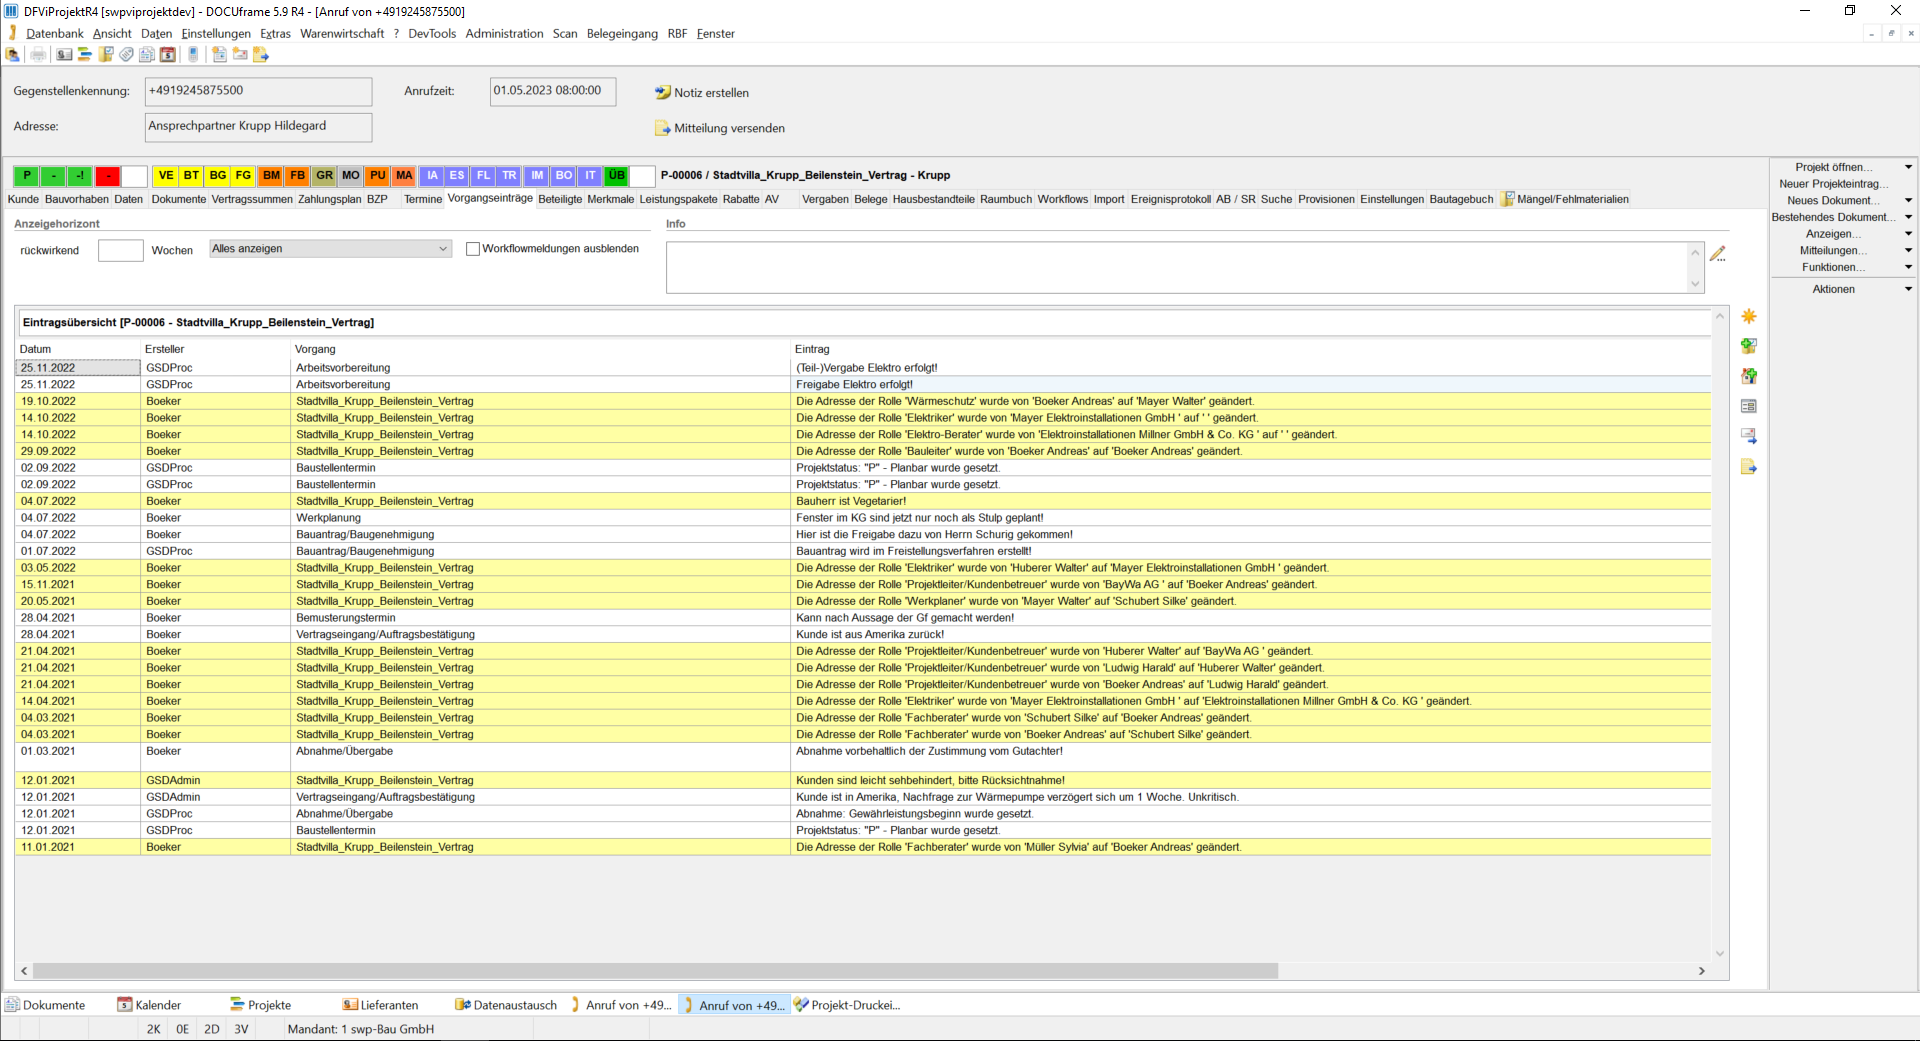1920x1041 pixels.
Task: Select the entry 'Kunde ist aus Amerika zurück!'
Action: click(x=863, y=634)
